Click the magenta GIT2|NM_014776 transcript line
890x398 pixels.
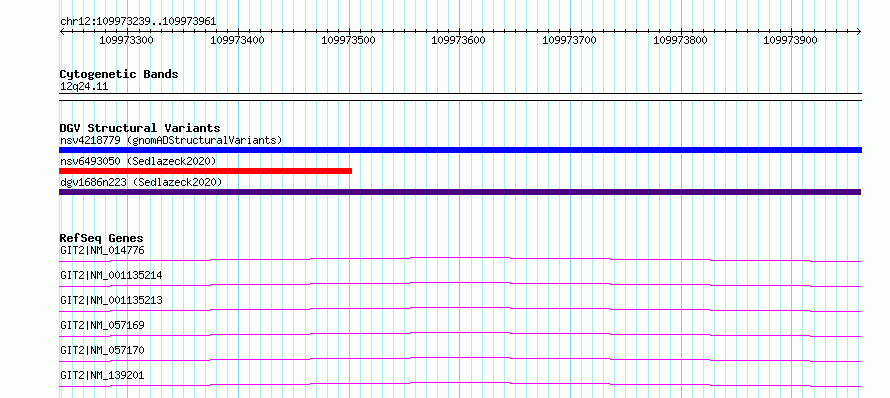pyautogui.click(x=460, y=259)
